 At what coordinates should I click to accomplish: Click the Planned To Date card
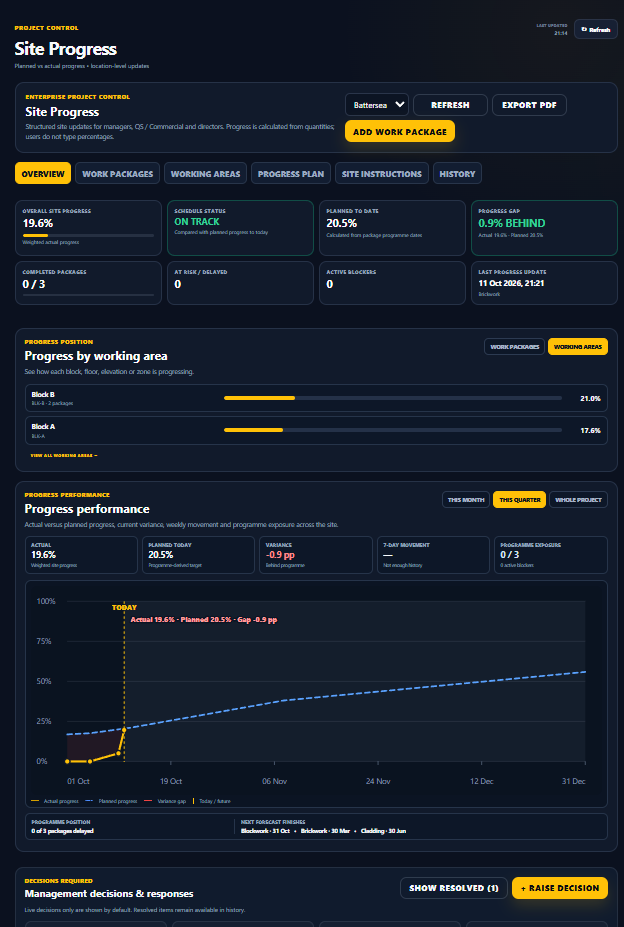click(x=392, y=228)
